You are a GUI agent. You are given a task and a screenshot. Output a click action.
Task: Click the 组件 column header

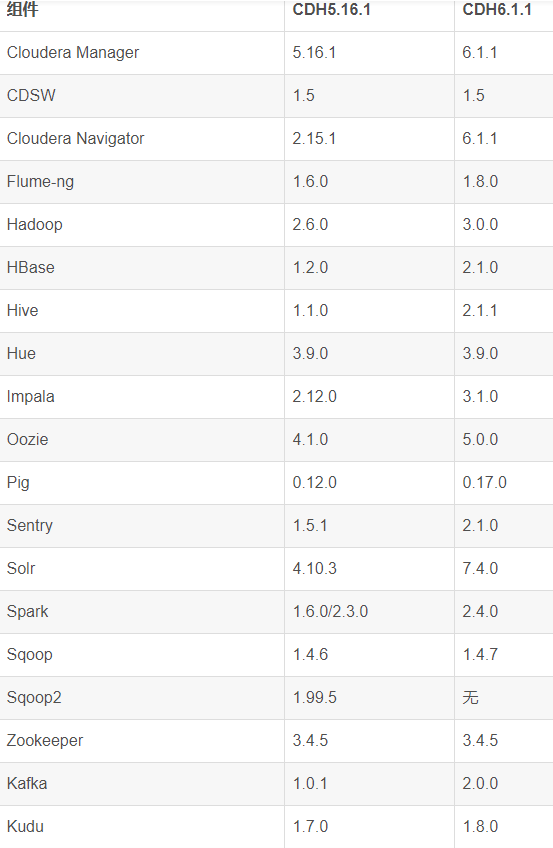click(x=22, y=10)
